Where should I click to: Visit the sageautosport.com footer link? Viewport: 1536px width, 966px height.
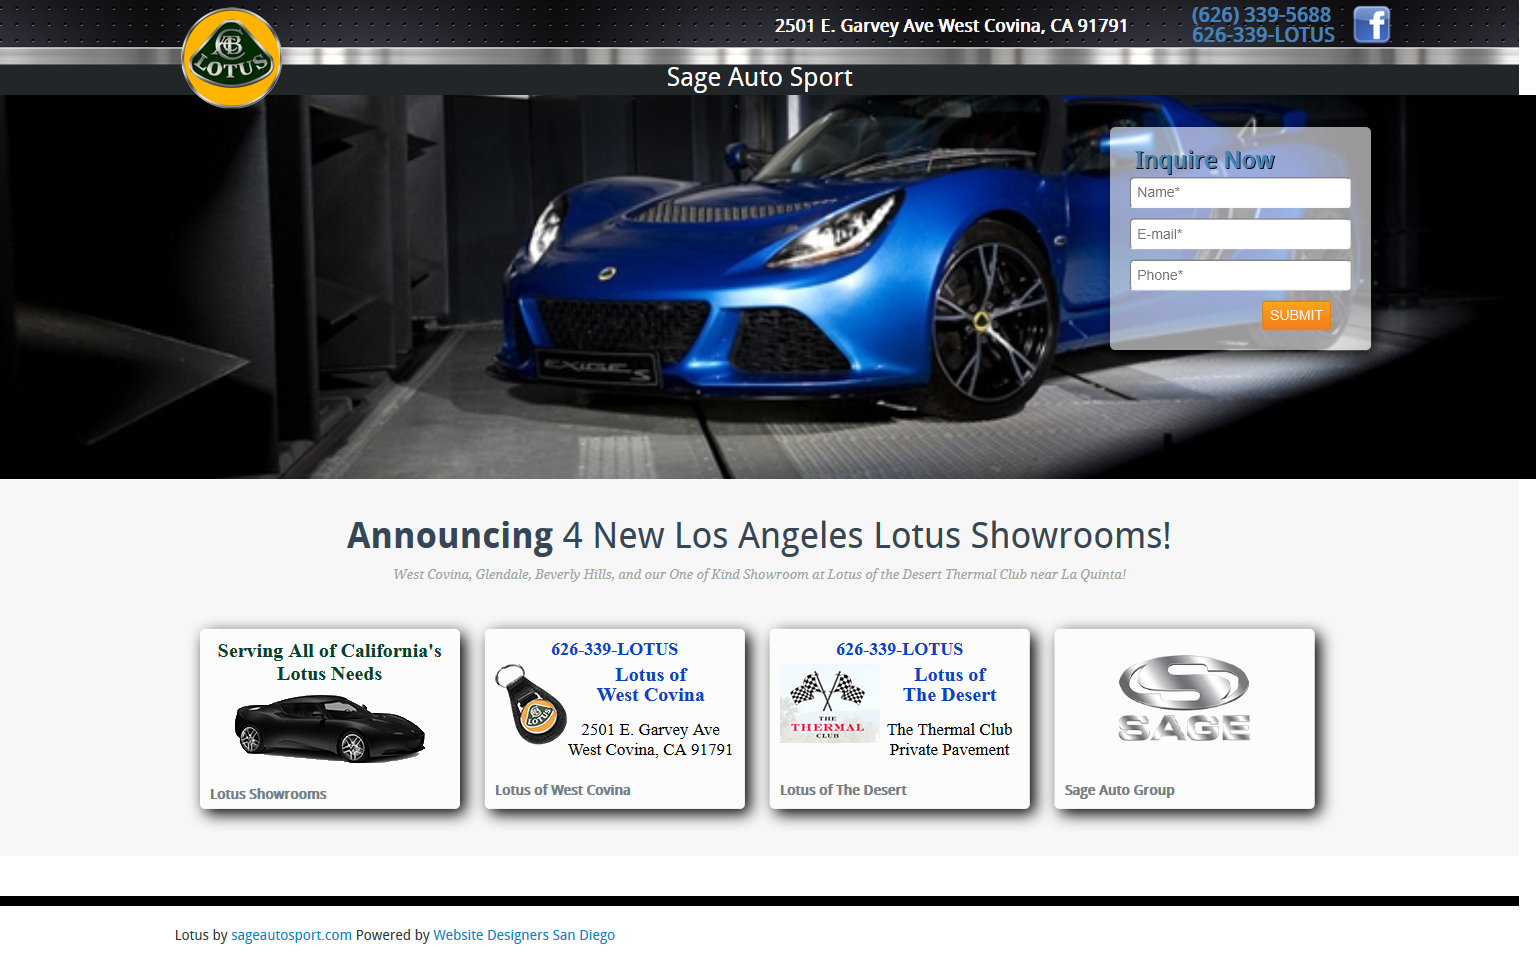pyautogui.click(x=291, y=935)
